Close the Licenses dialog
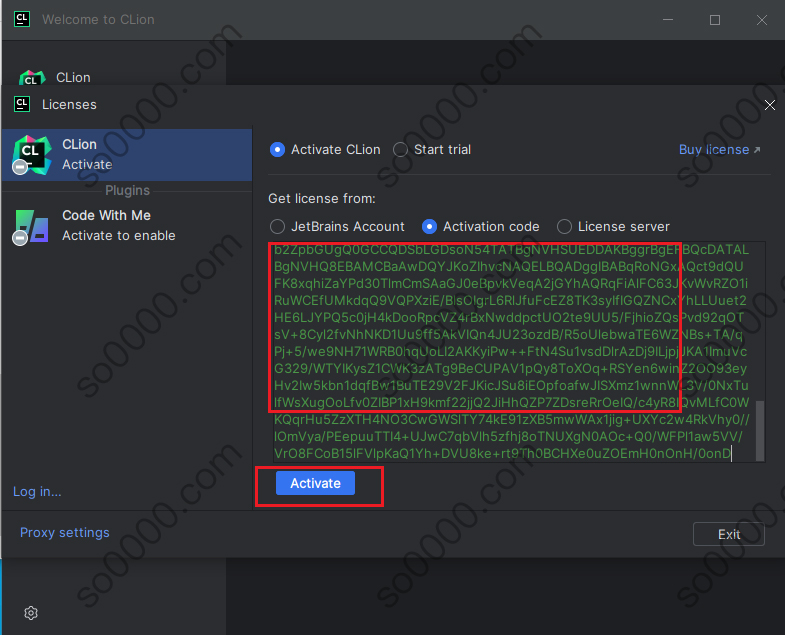Image resolution: width=785 pixels, height=635 pixels. (769, 105)
